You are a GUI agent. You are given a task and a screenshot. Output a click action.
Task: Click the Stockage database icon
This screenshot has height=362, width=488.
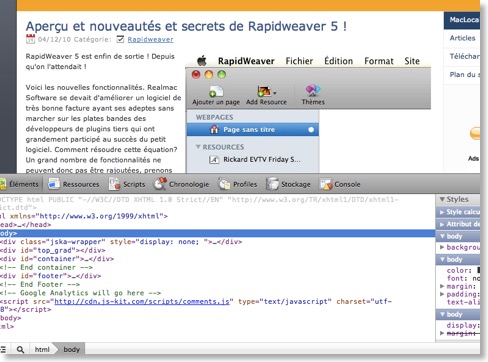pos(272,184)
